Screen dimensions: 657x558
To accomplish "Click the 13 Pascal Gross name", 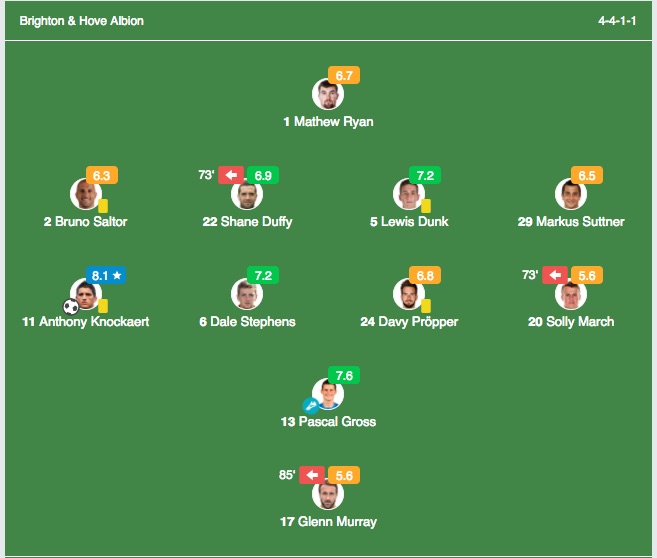I will pyautogui.click(x=328, y=421).
